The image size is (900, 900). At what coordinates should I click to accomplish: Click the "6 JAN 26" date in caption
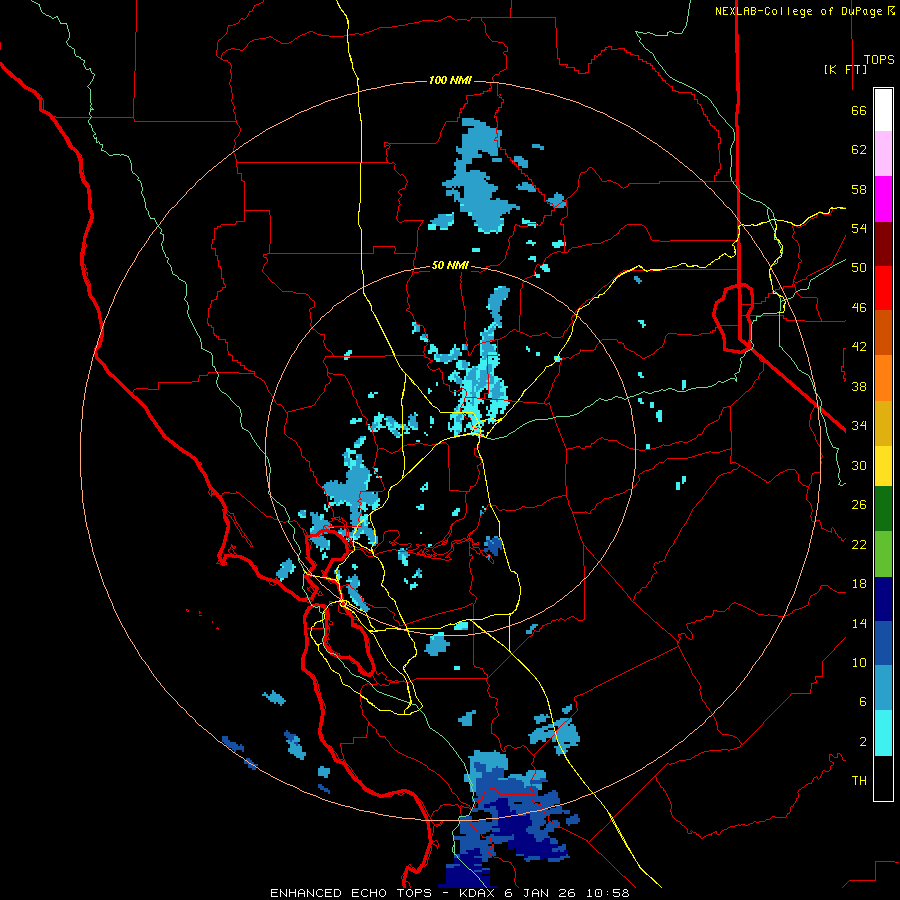click(x=541, y=893)
